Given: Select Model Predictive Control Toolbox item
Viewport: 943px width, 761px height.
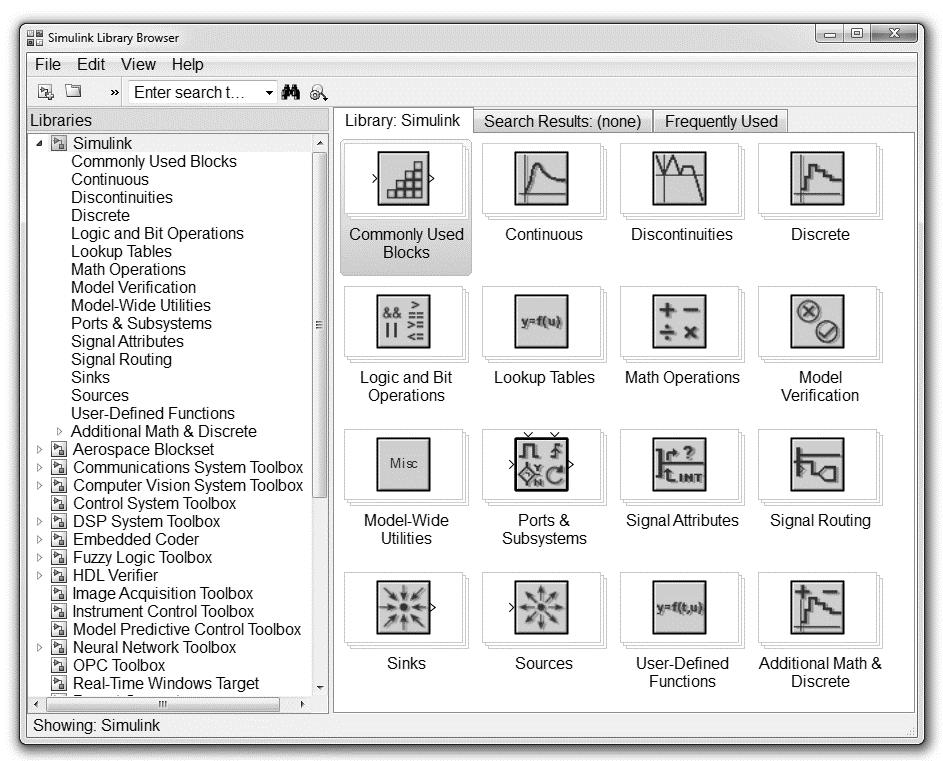Looking at the screenshot, I should click(x=187, y=629).
